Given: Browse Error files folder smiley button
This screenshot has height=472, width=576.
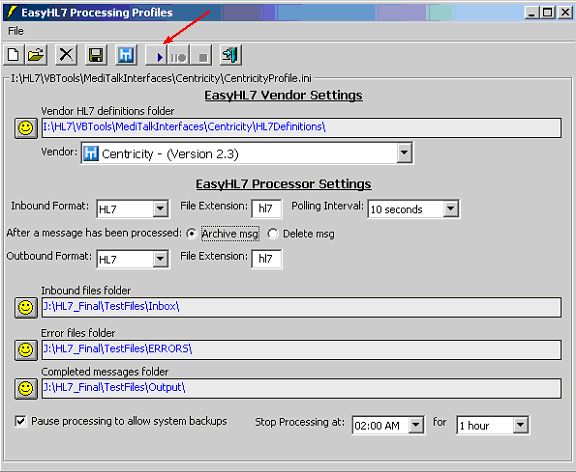Looking at the screenshot, I should click(26, 350).
